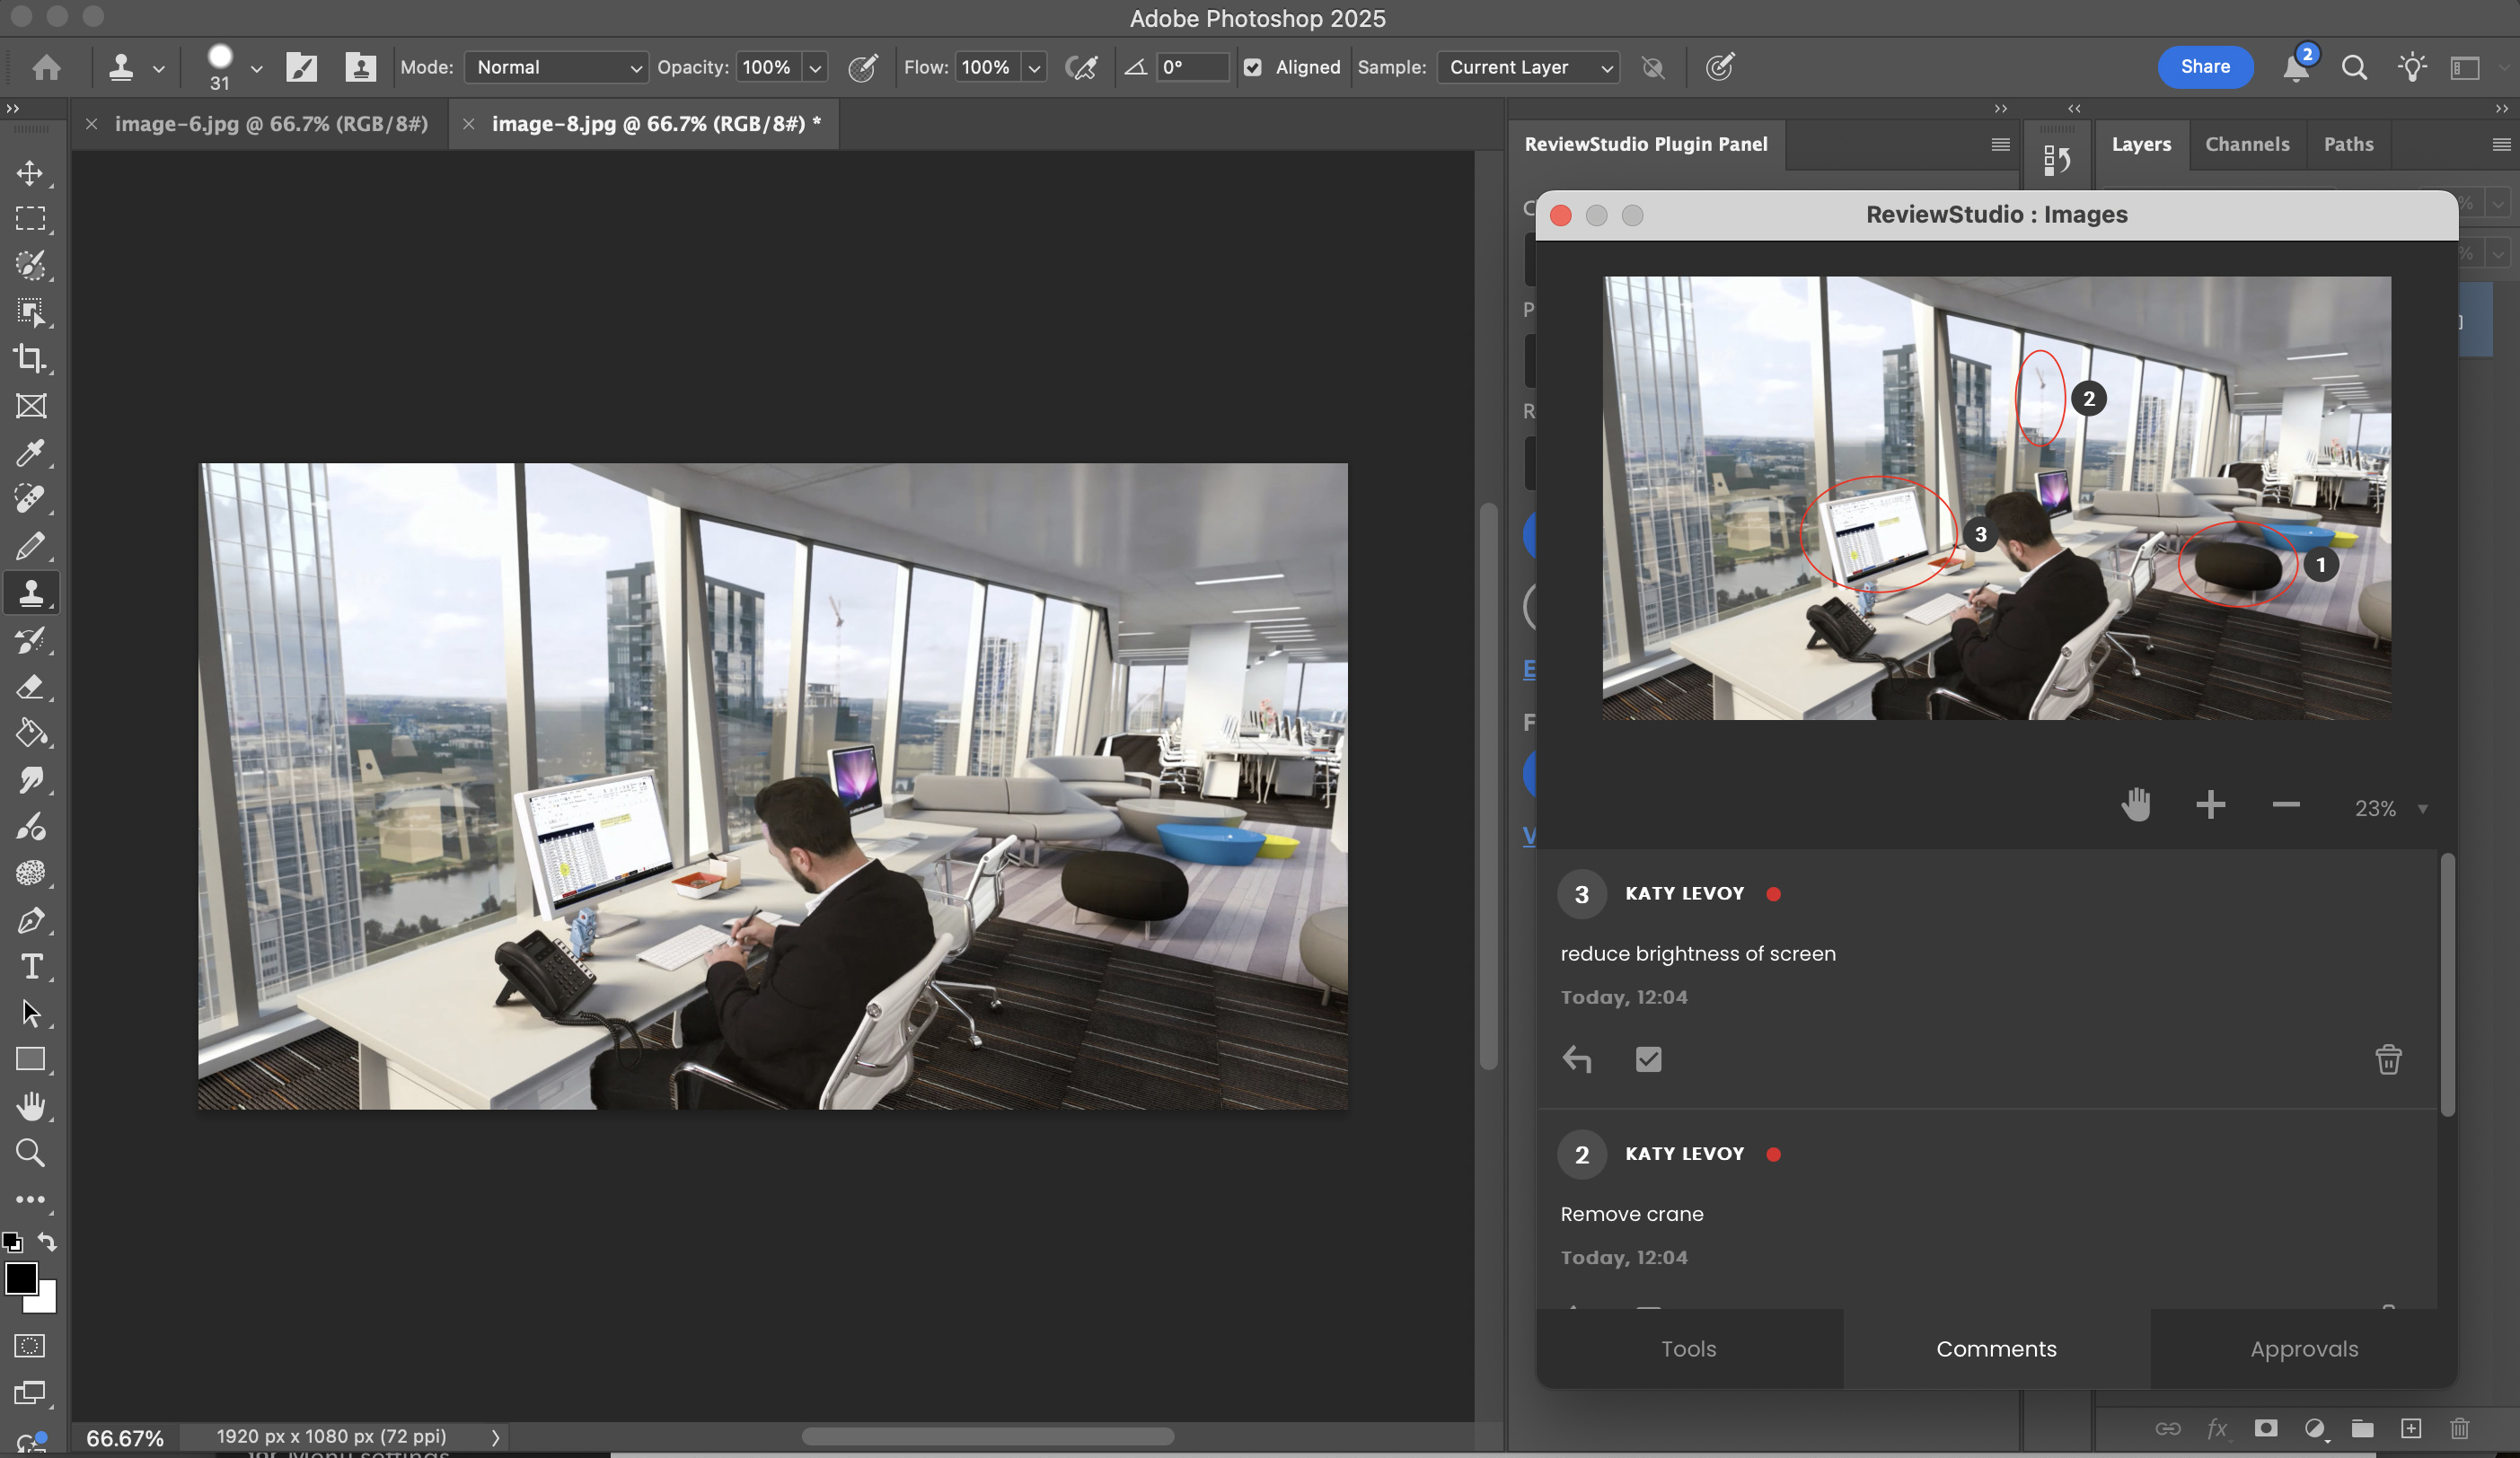The image size is (2520, 1458).
Task: Click the foreground color black swatch
Action: [x=20, y=1277]
